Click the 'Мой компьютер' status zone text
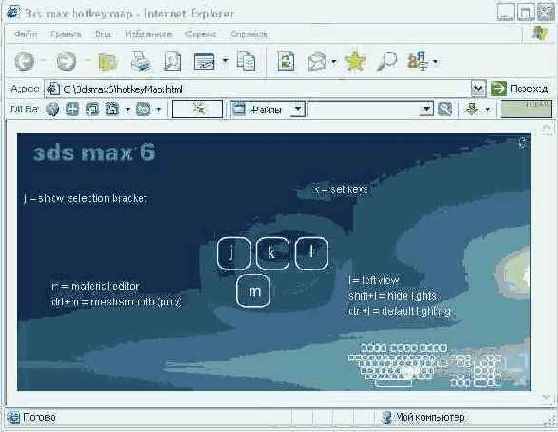558x432 pixels. 431,417
